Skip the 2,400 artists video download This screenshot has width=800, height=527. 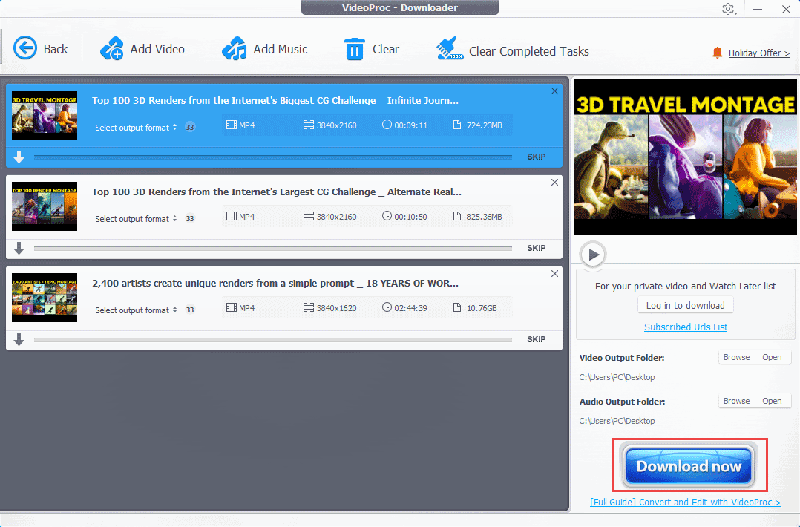click(x=536, y=339)
